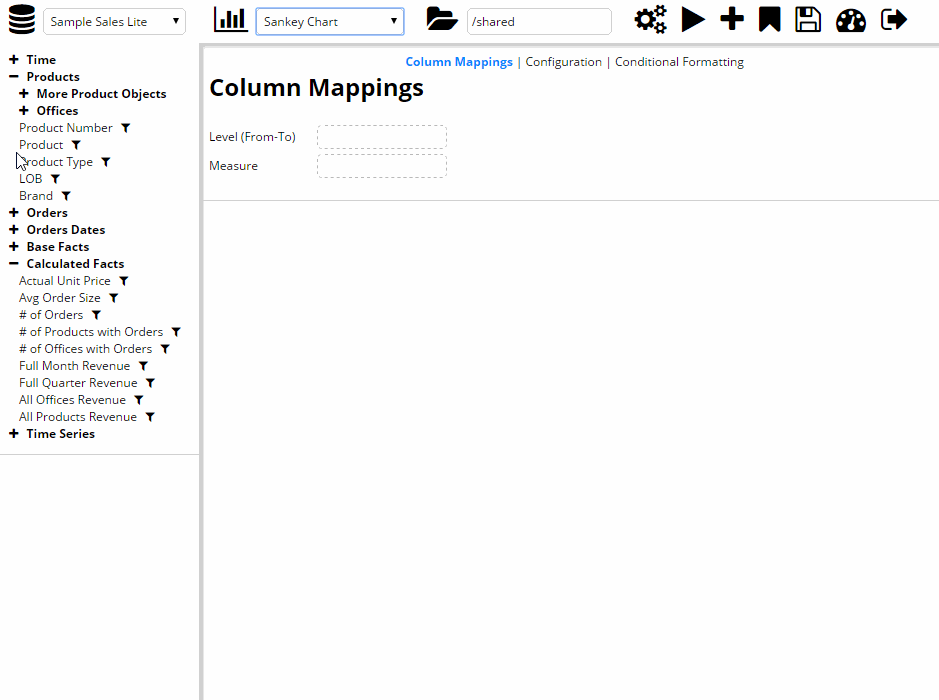
Task: Expand the Time folder
Action: (x=14, y=59)
